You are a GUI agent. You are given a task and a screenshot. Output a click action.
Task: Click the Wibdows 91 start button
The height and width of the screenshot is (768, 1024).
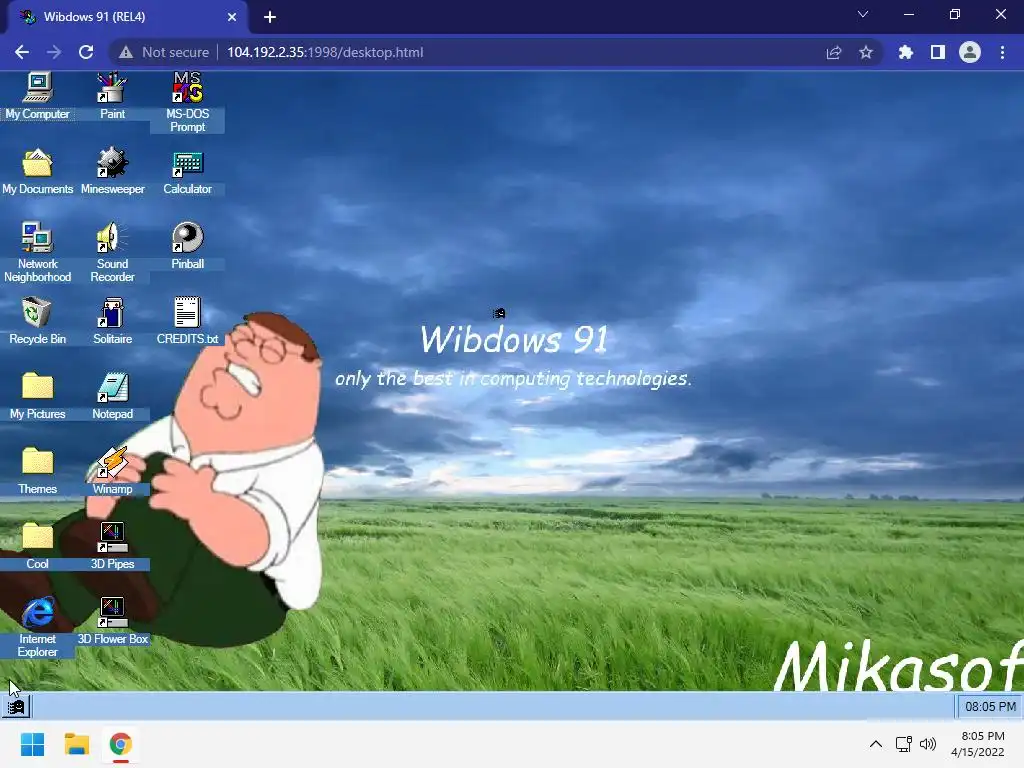16,707
